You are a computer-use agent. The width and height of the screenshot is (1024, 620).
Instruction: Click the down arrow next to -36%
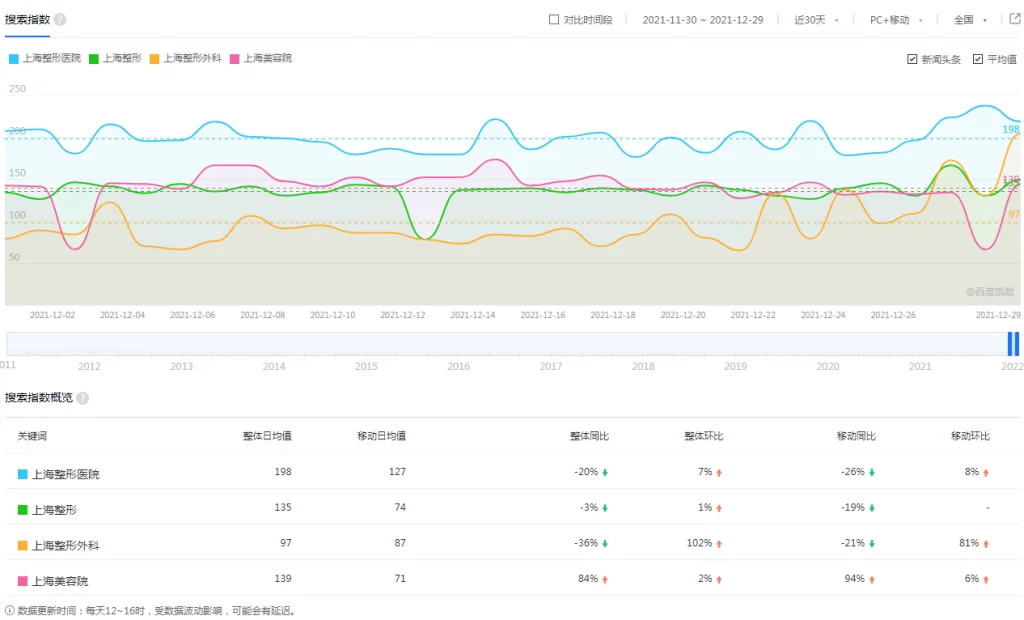click(605, 544)
